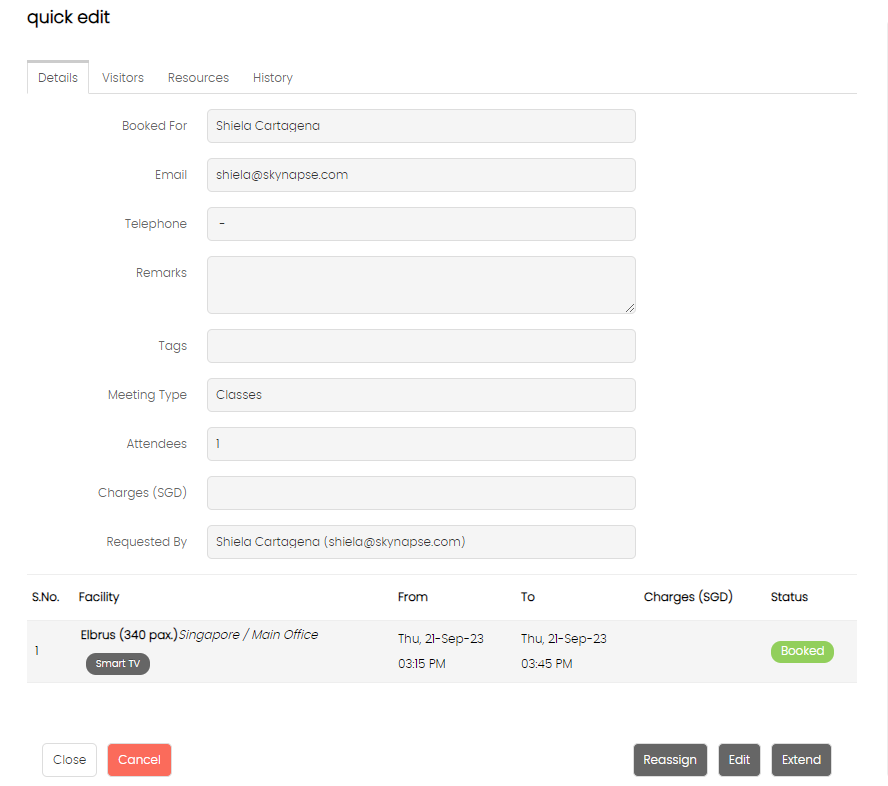Click the Charges (SGD) column header
888x786 pixels.
(688, 597)
